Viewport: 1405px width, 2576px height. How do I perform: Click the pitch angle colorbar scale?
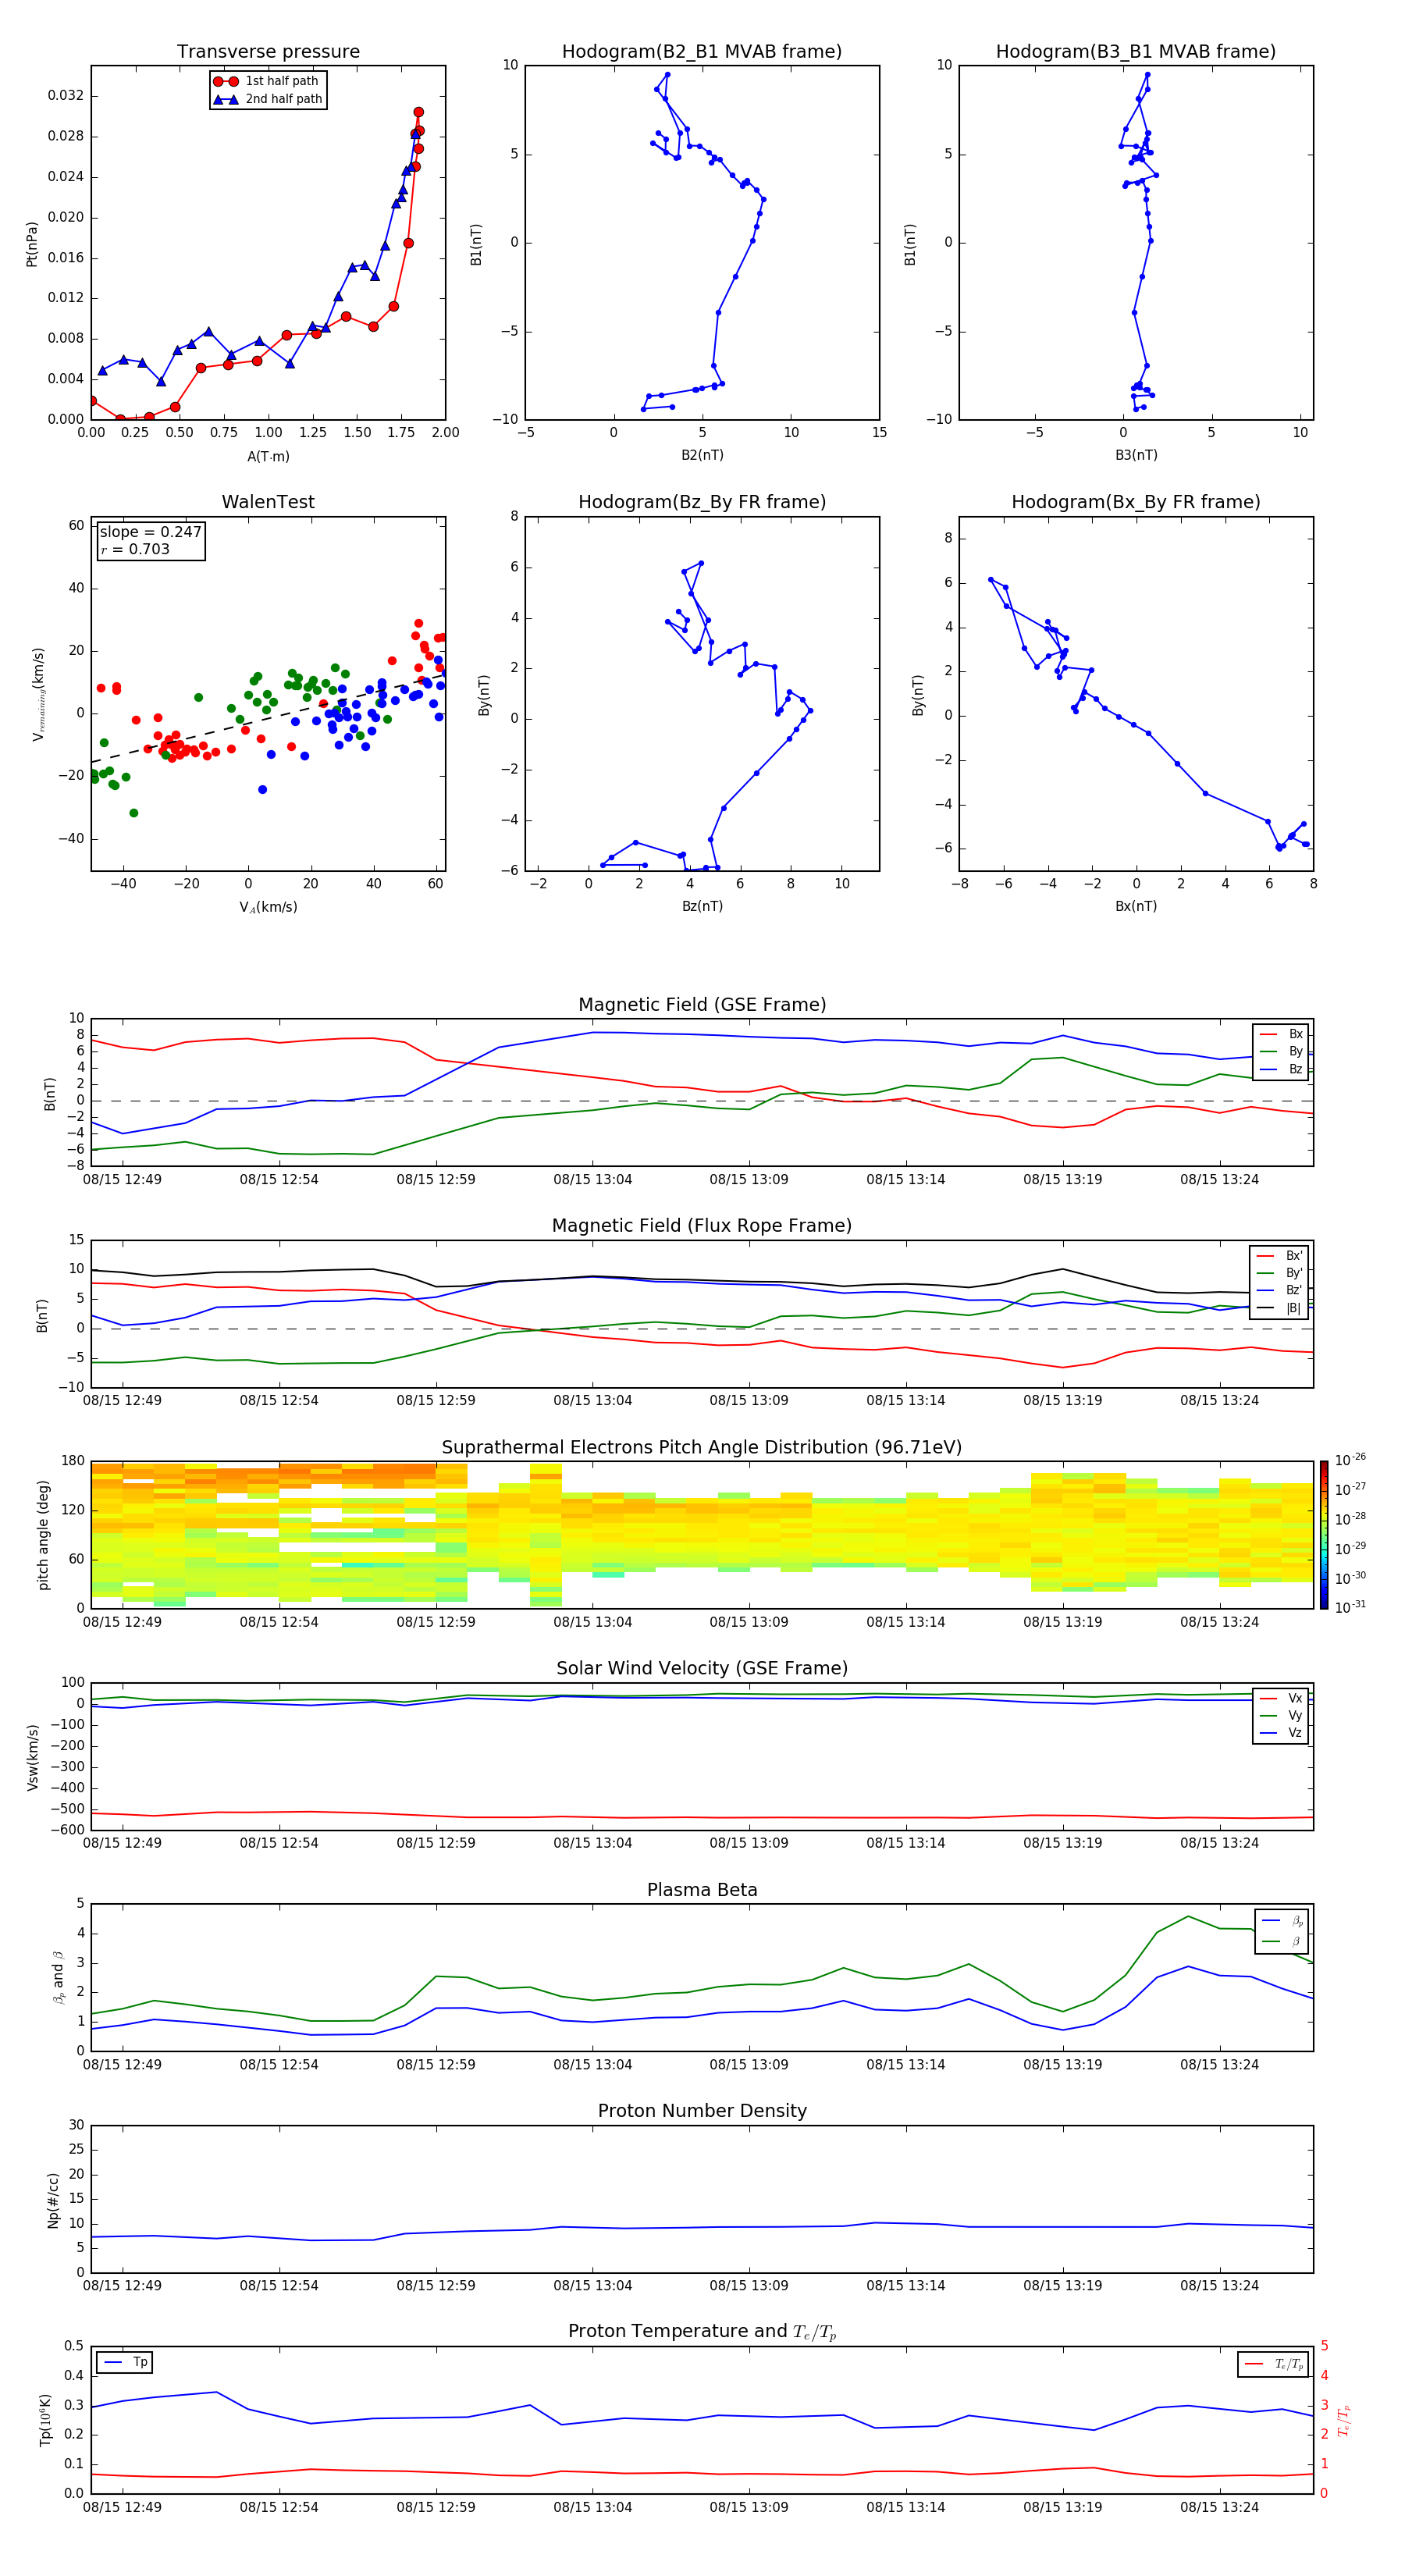click(1324, 1535)
